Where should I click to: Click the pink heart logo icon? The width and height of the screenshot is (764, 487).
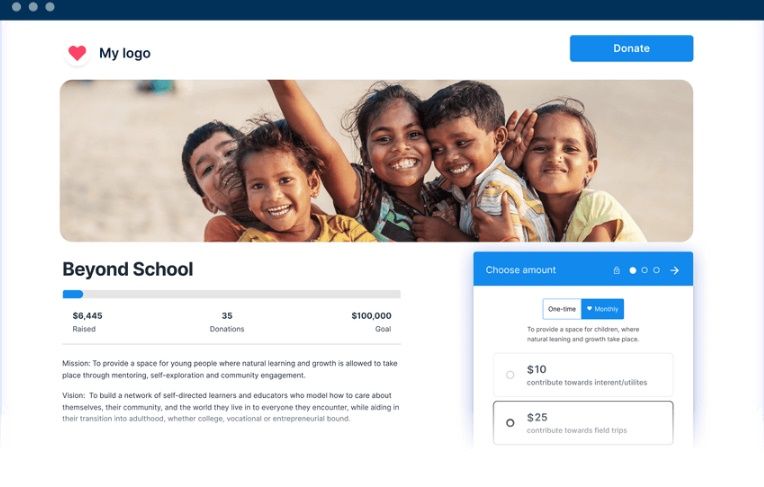click(77, 53)
